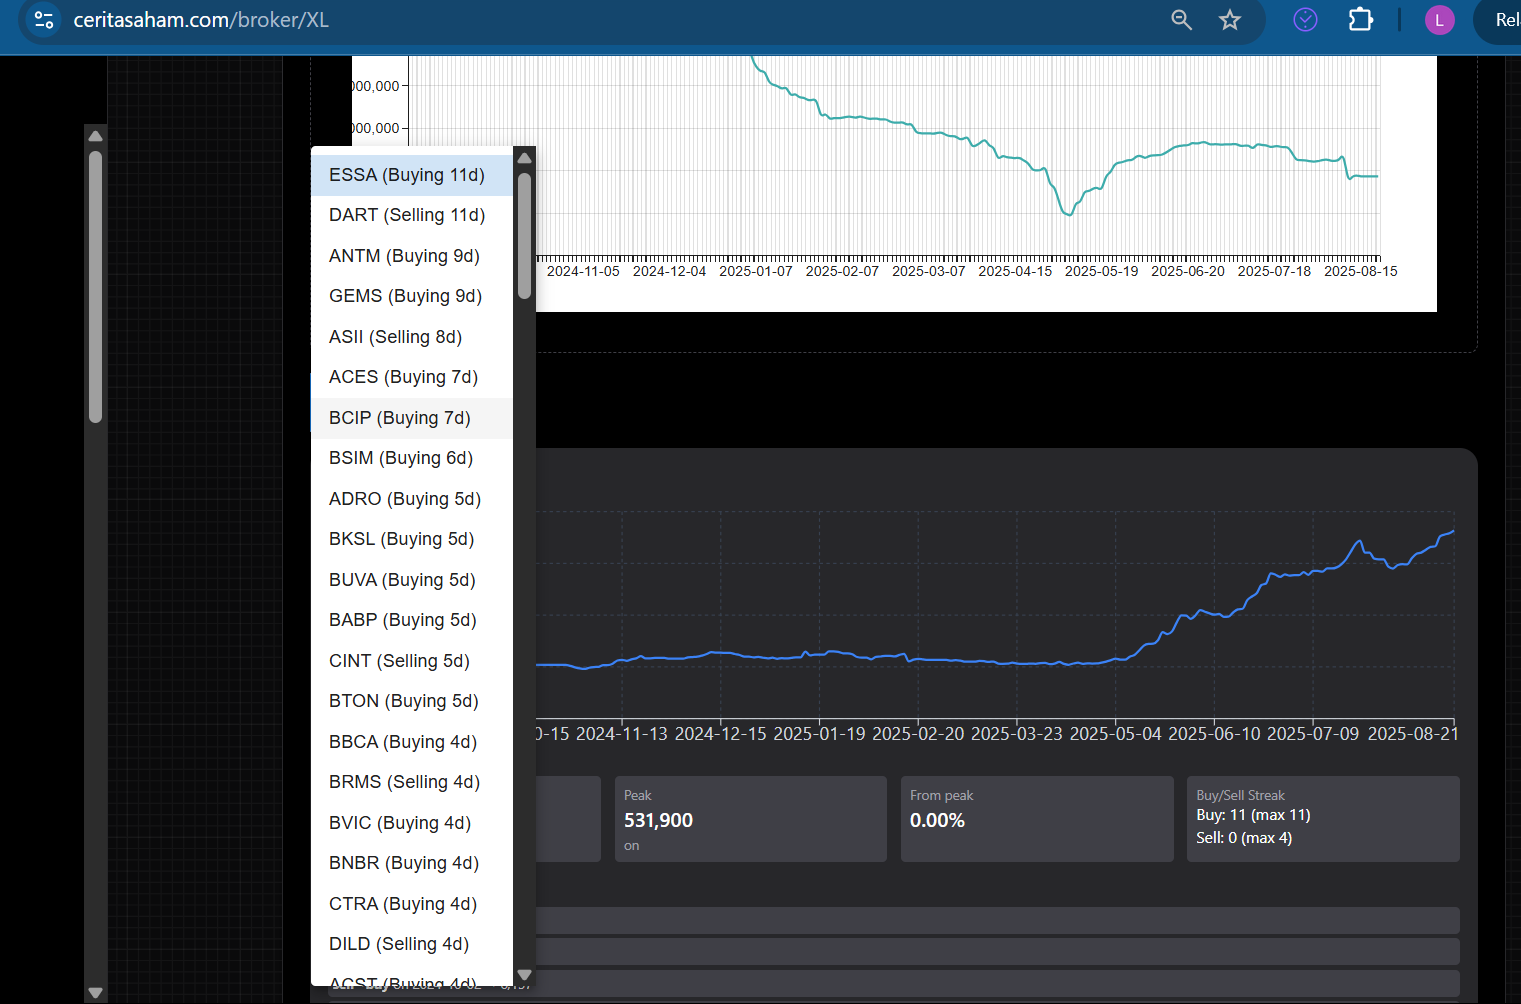
Task: Select ANTM (Buying 9d) option
Action: [x=412, y=256]
